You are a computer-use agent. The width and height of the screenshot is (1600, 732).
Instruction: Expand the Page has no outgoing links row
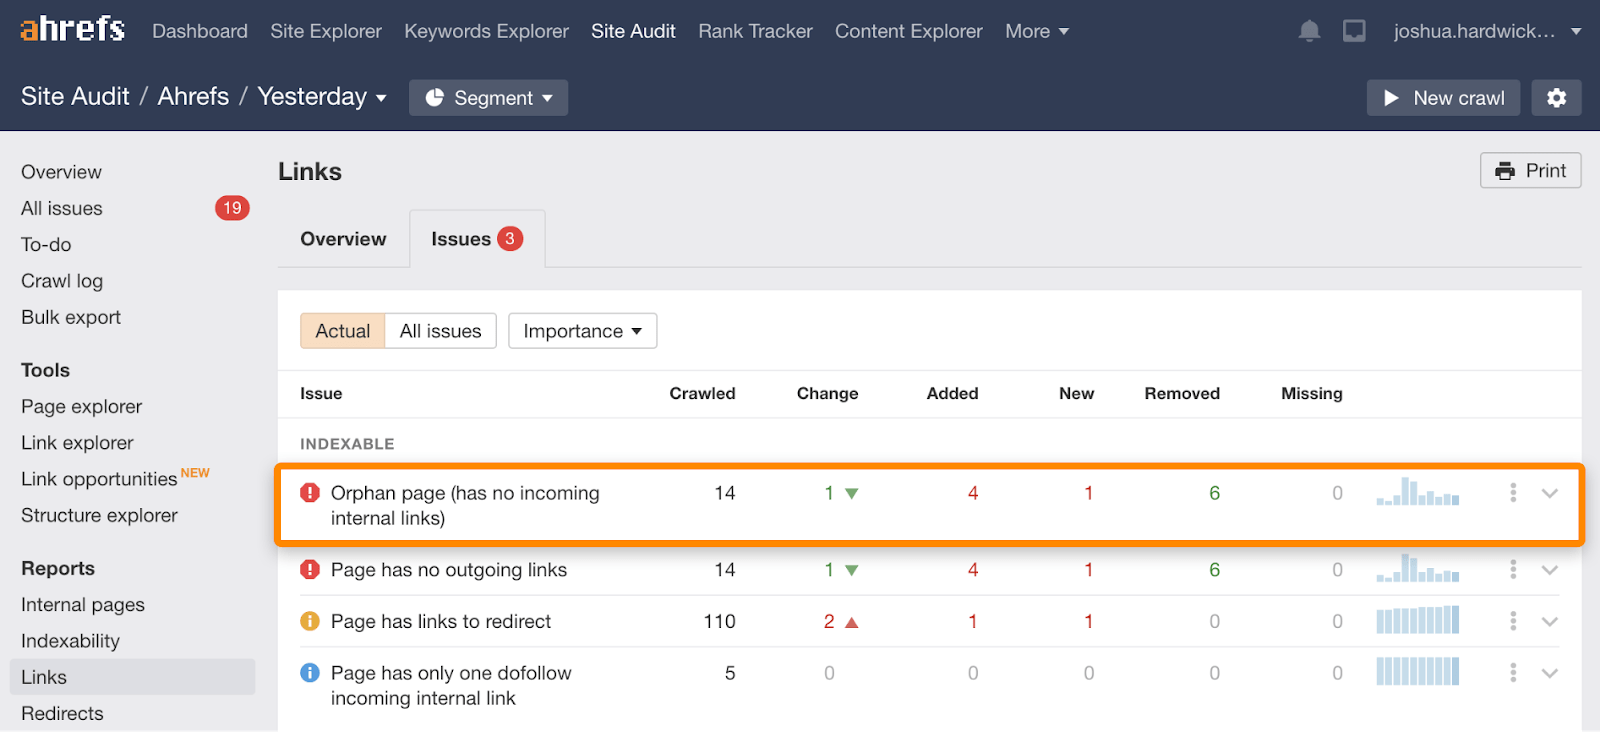pos(1550,570)
